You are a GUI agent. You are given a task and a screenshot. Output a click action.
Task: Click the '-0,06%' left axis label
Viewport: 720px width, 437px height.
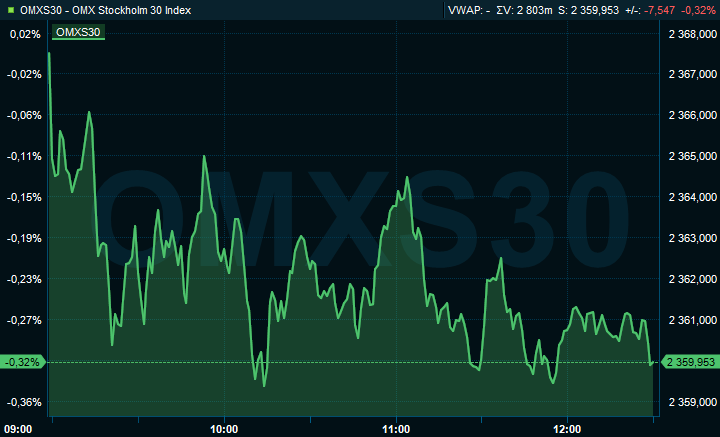coord(24,115)
